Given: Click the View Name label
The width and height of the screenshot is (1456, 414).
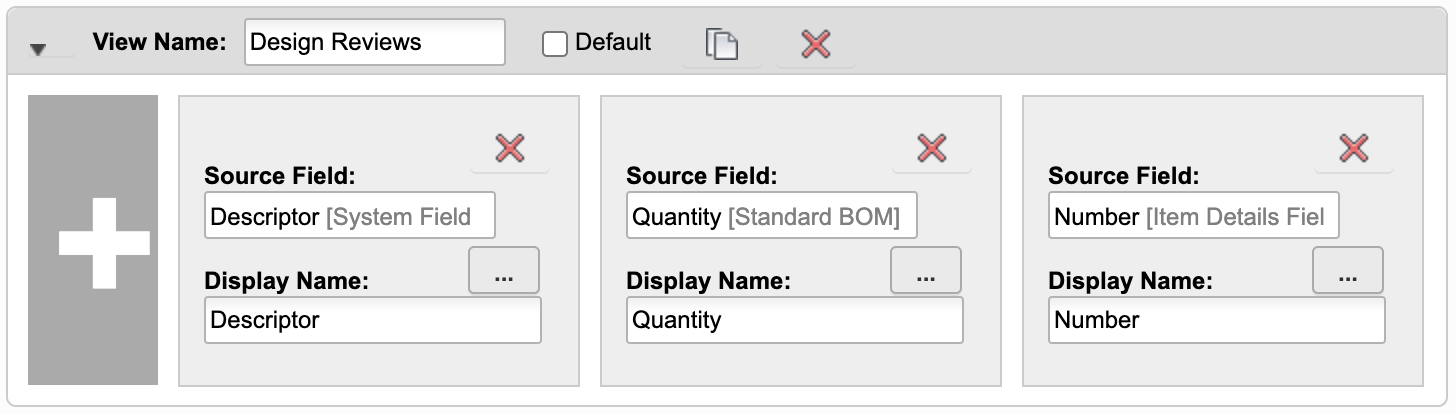Looking at the screenshot, I should pyautogui.click(x=160, y=43).
